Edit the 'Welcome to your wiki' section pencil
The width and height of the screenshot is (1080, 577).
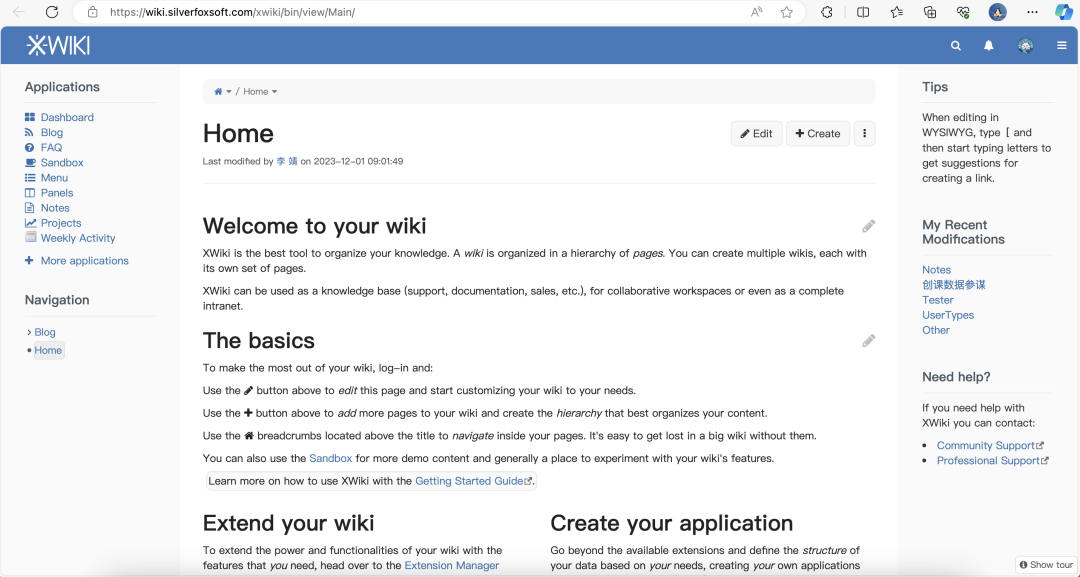point(869,226)
